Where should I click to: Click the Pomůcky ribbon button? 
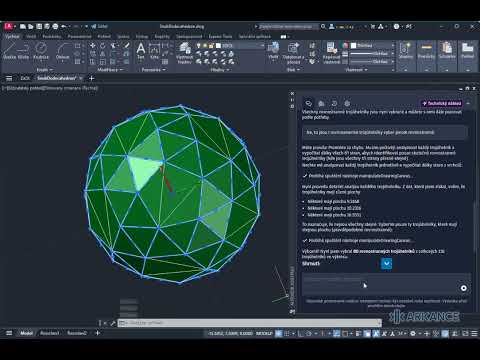(x=426, y=51)
